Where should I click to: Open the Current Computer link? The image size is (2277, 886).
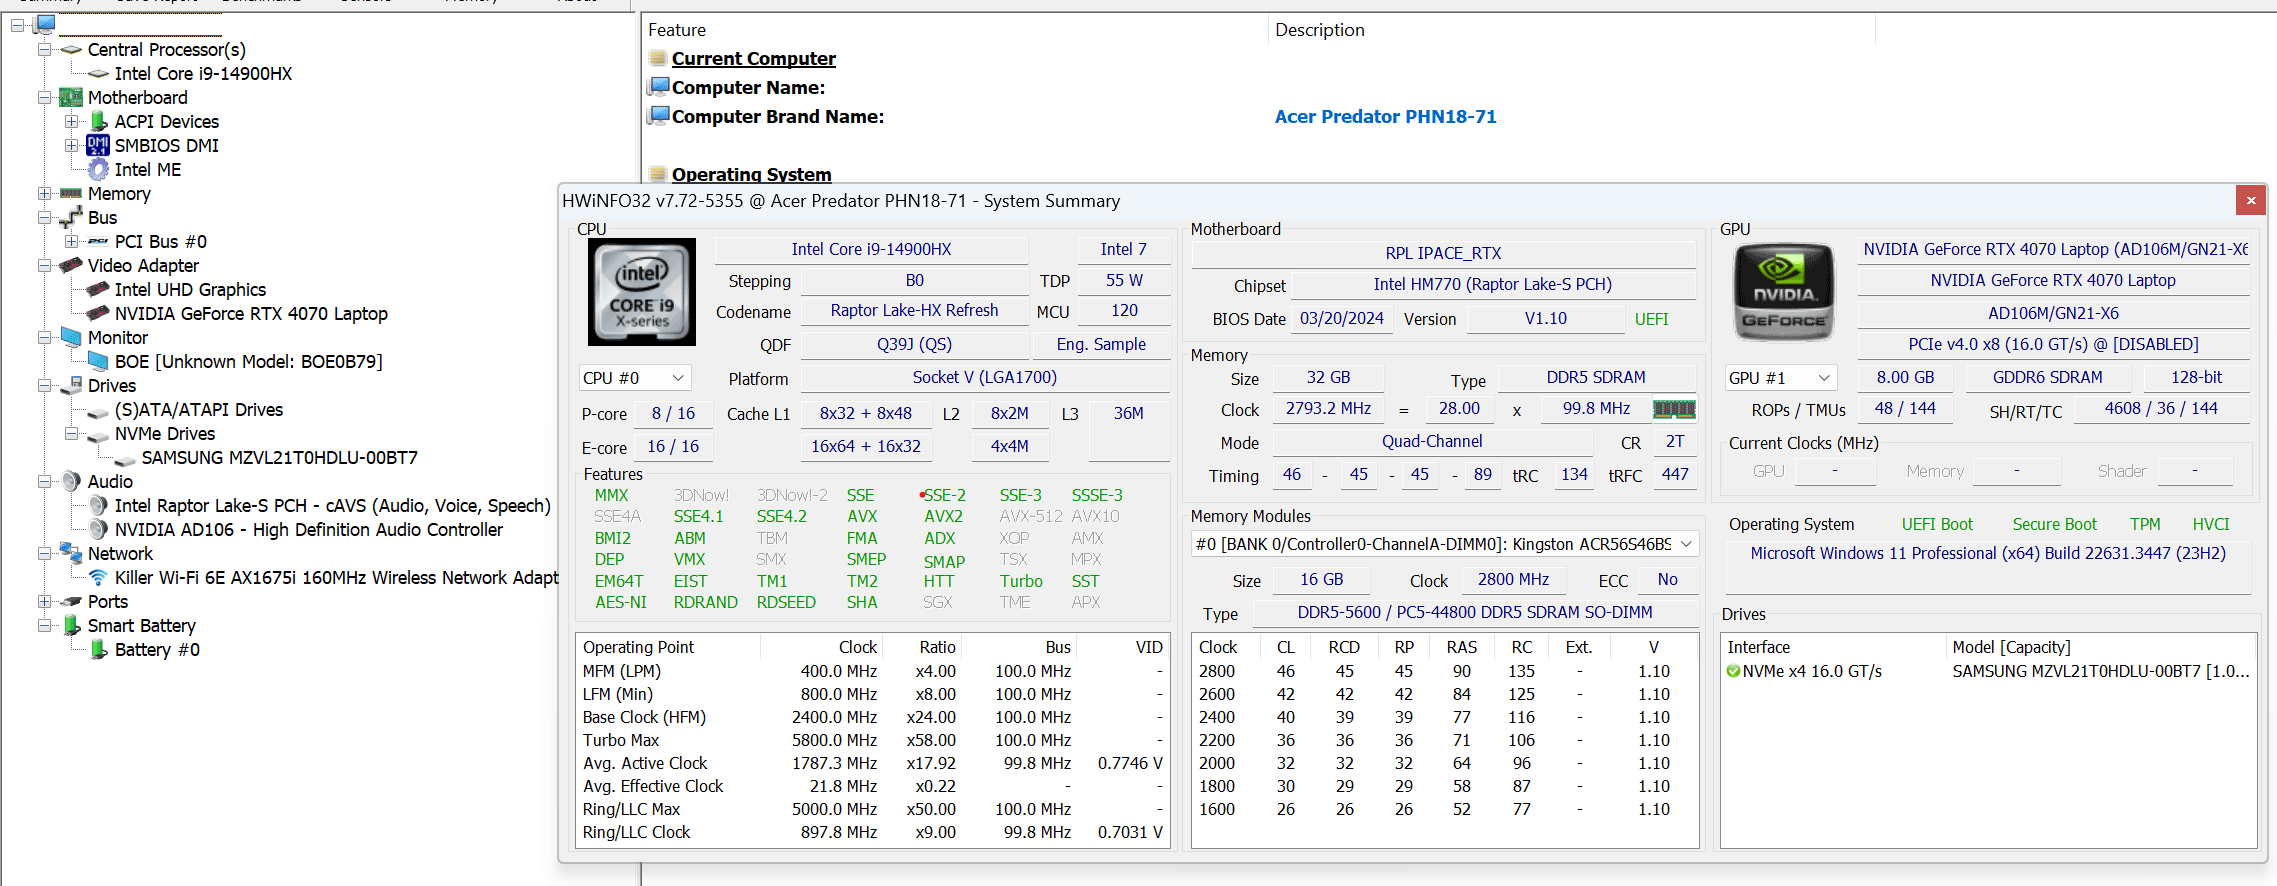tap(754, 58)
